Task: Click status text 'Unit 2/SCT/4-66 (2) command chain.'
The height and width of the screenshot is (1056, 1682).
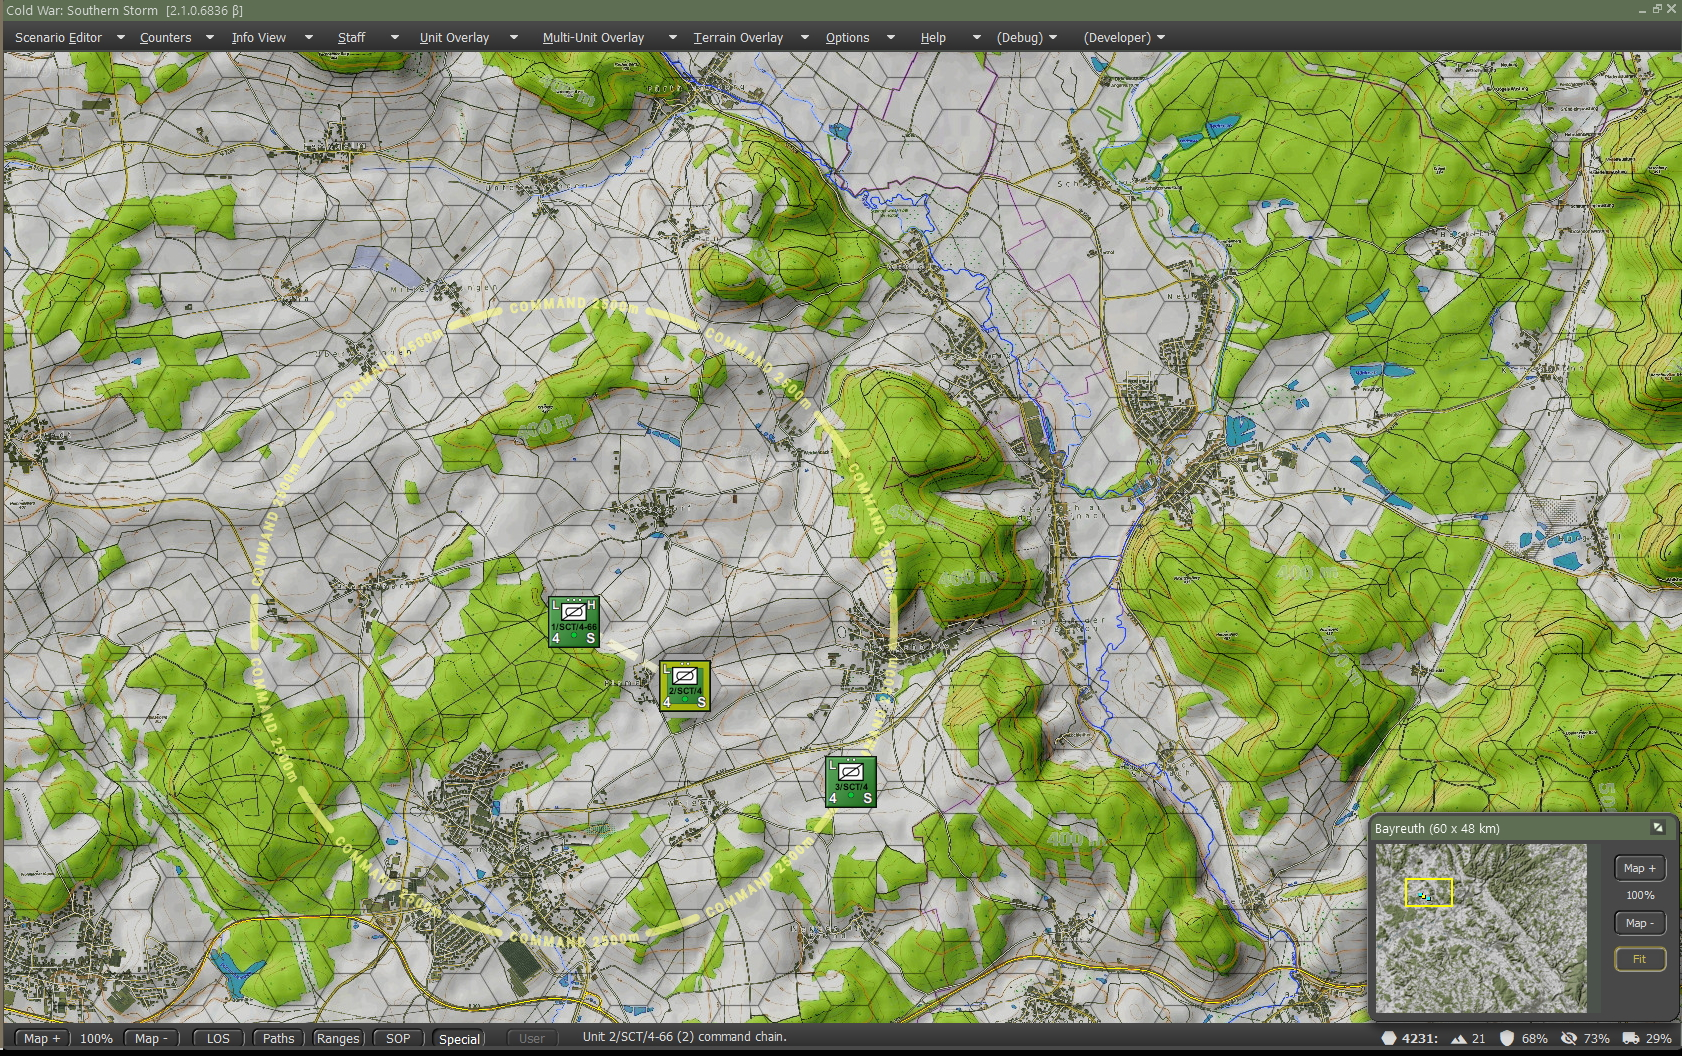Action: tap(685, 1037)
